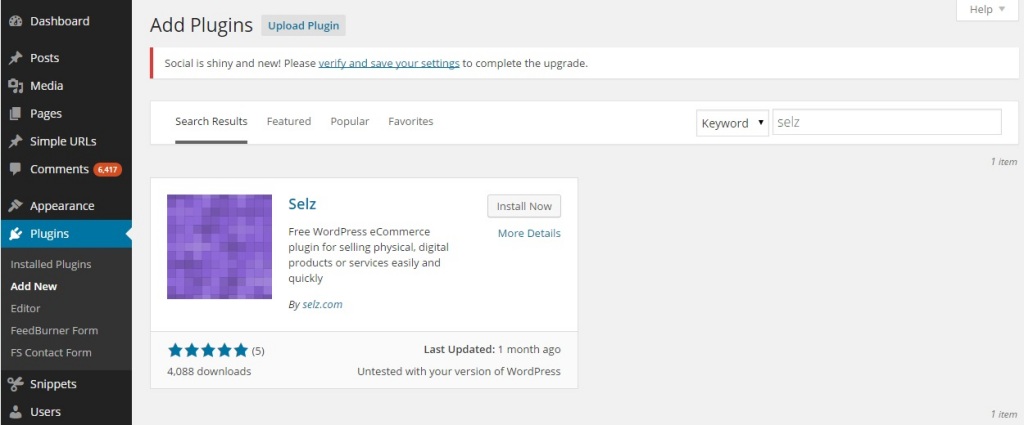This screenshot has height=425, width=1024.
Task: Open the Dashboard gauge icon
Action: pyautogui.click(x=16, y=21)
